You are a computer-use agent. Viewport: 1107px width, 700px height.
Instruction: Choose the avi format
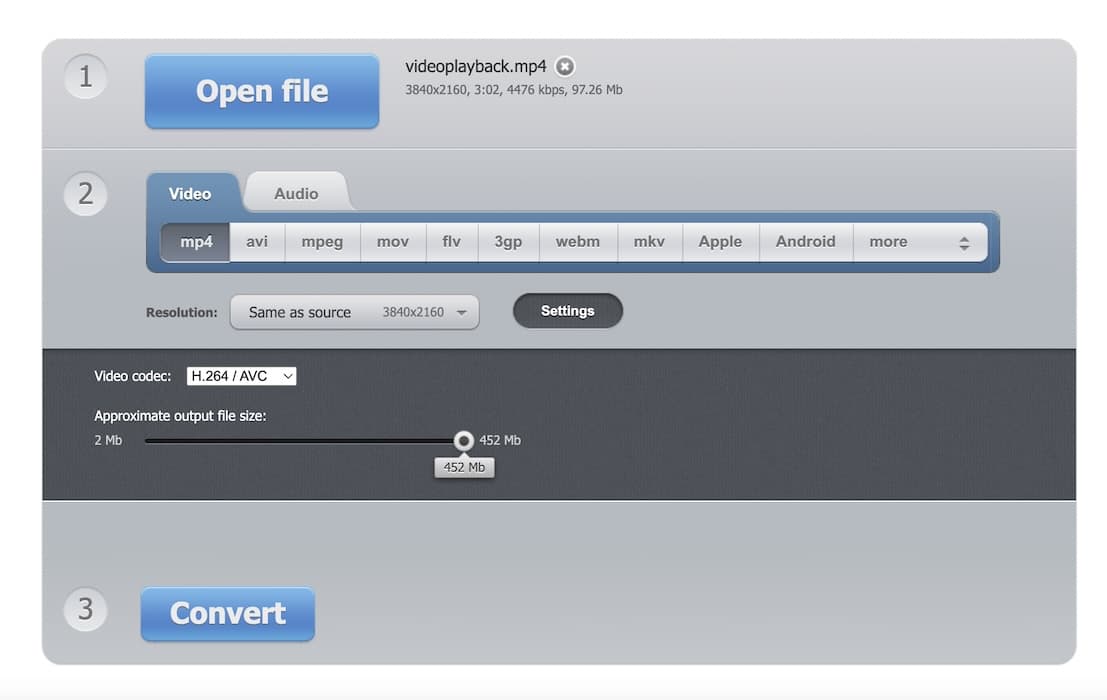point(257,242)
